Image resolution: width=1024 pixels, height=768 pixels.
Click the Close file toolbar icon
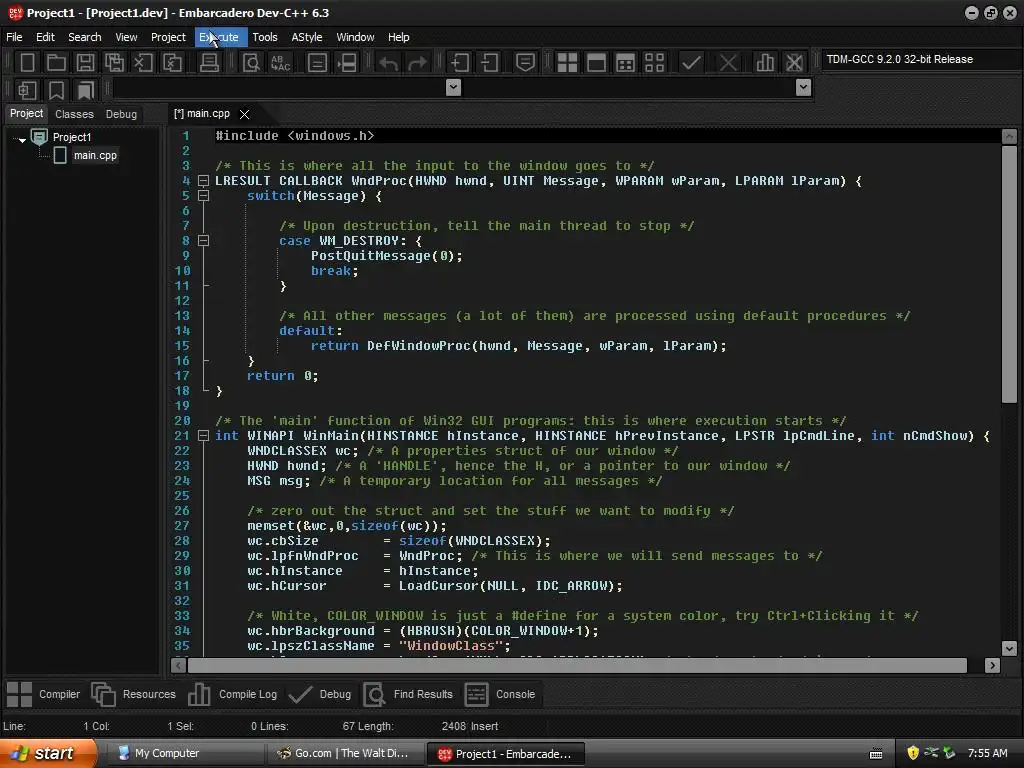pos(143,63)
